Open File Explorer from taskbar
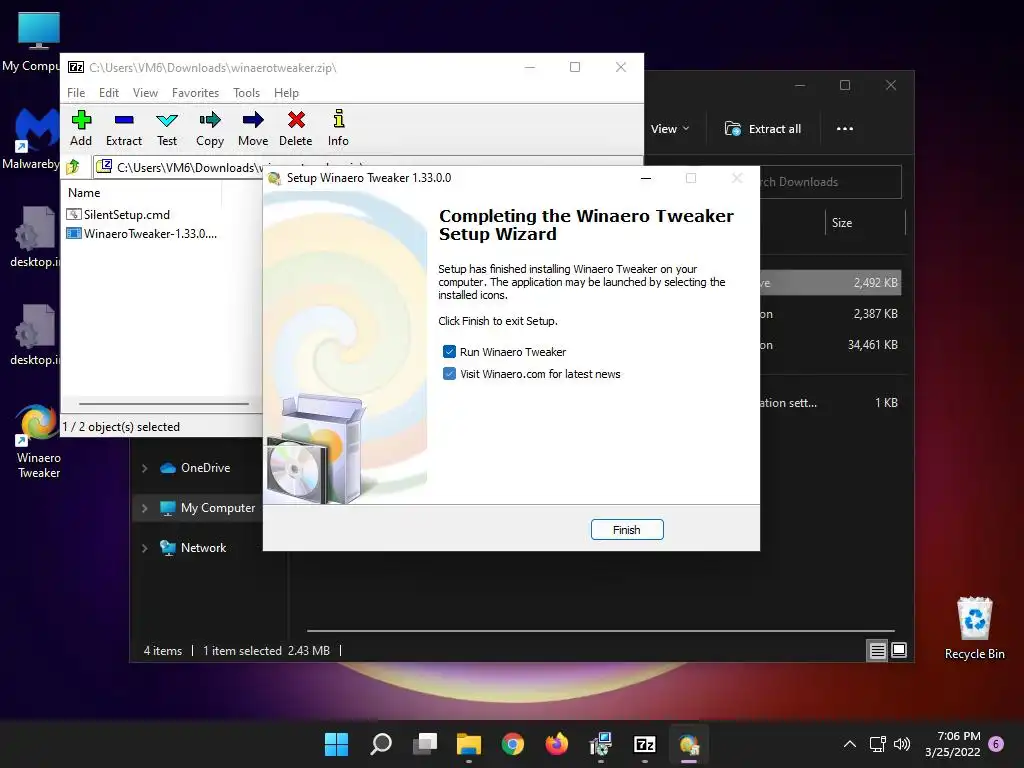 coord(469,744)
